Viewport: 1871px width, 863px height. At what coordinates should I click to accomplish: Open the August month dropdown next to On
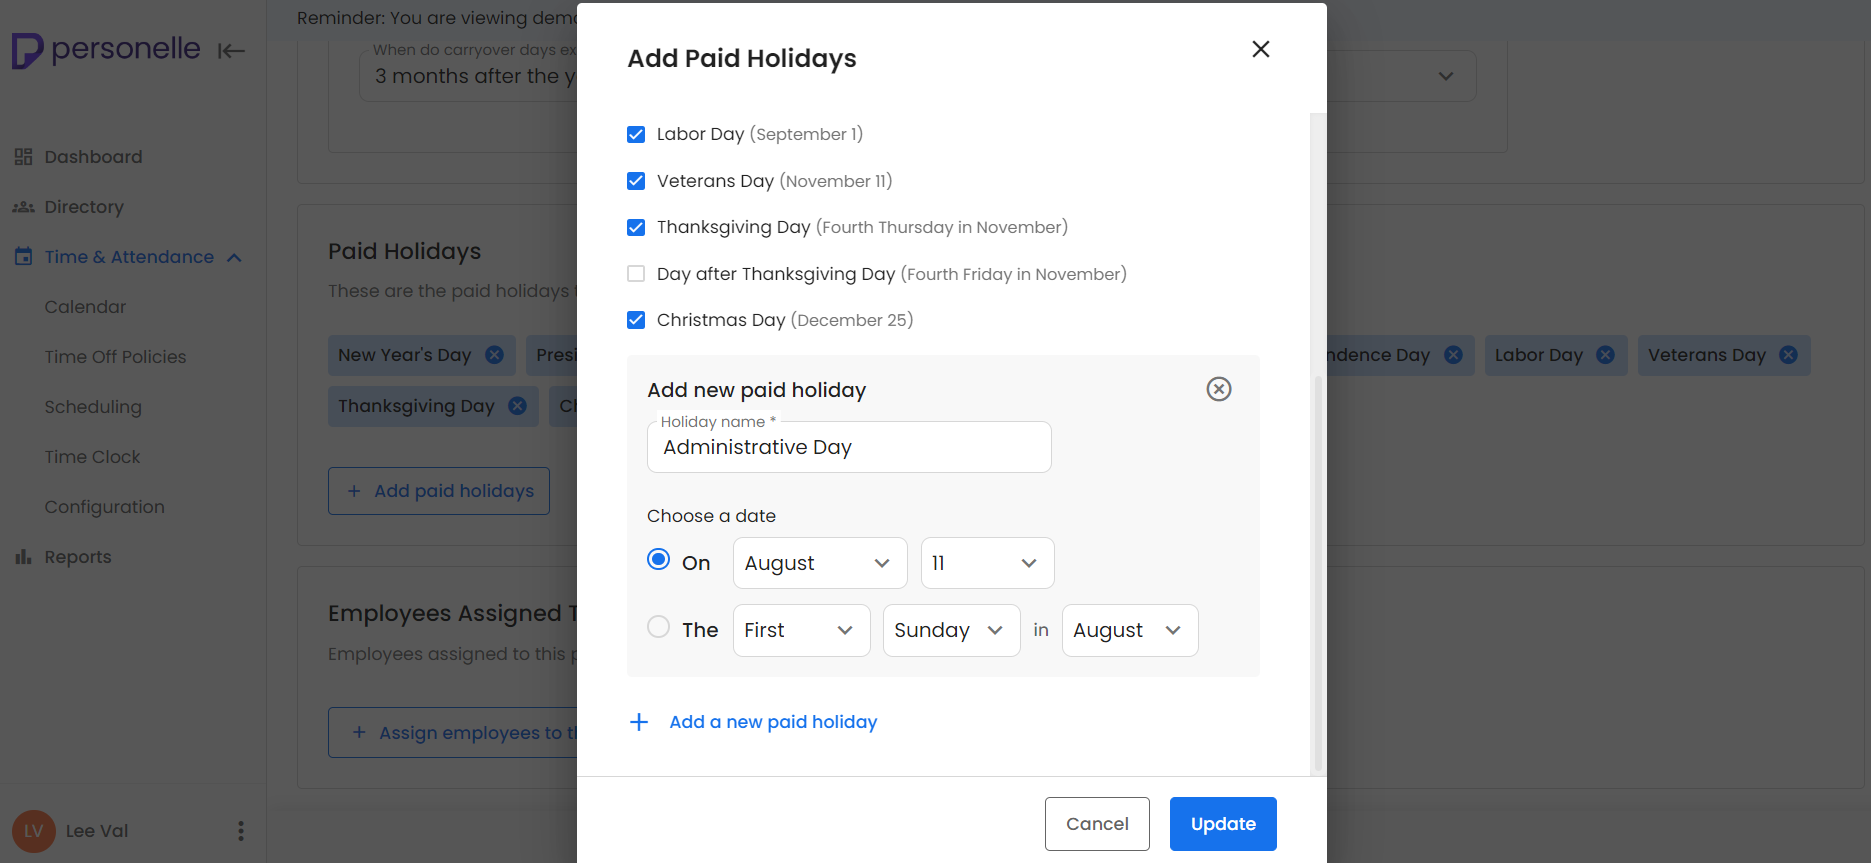pyautogui.click(x=819, y=563)
